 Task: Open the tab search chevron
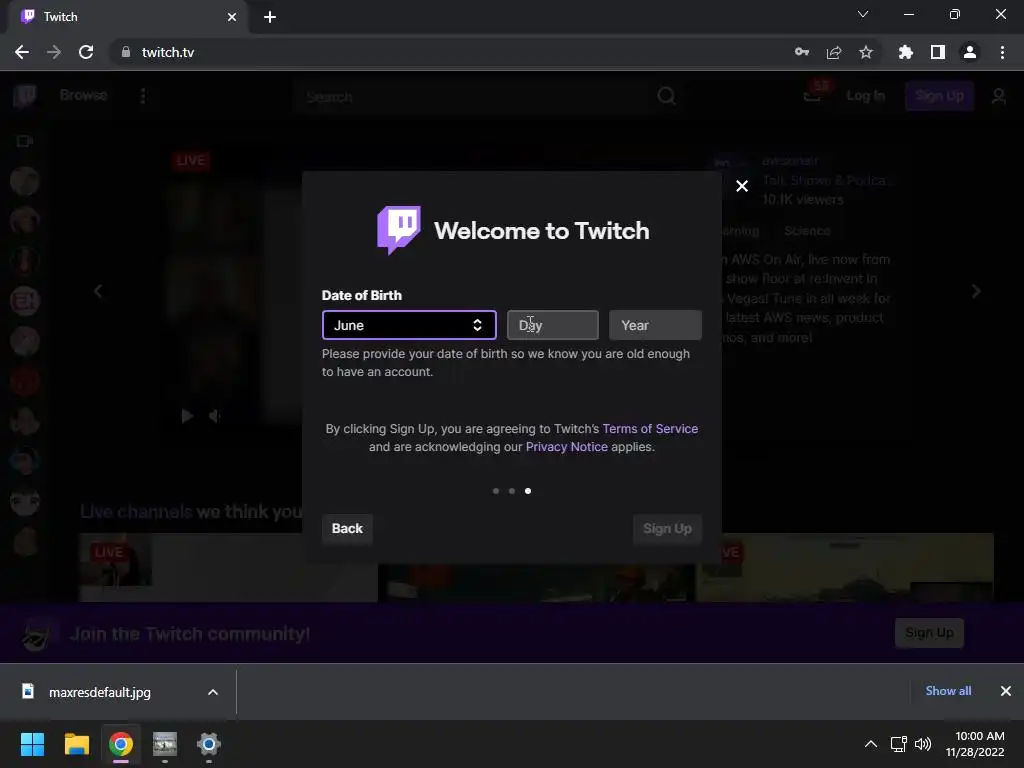pos(863,14)
